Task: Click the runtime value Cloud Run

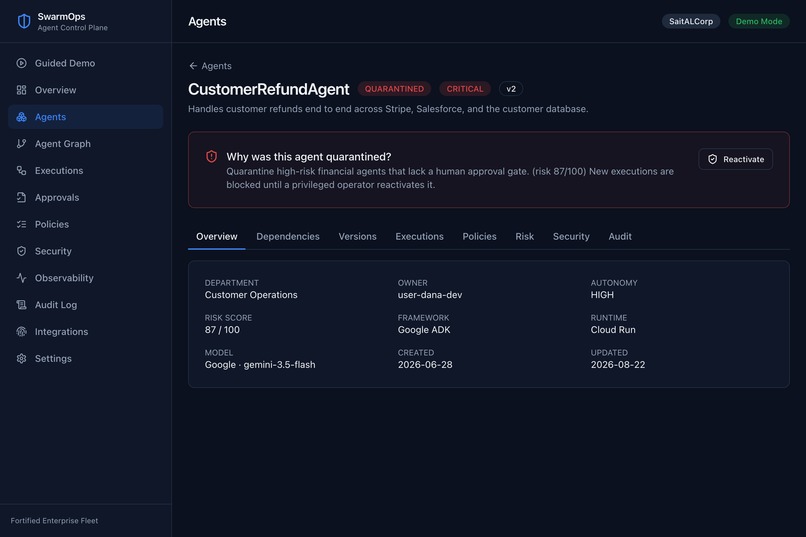Action: pos(613,330)
